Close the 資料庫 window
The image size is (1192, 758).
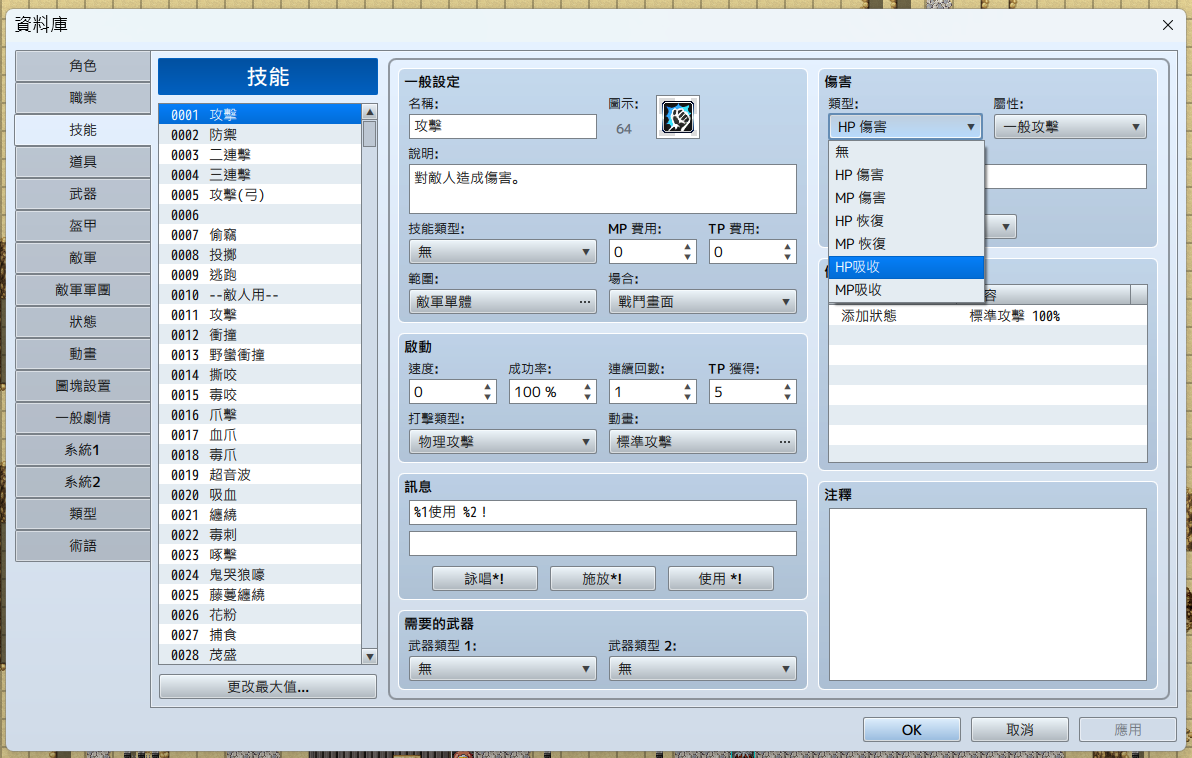pyautogui.click(x=1168, y=25)
